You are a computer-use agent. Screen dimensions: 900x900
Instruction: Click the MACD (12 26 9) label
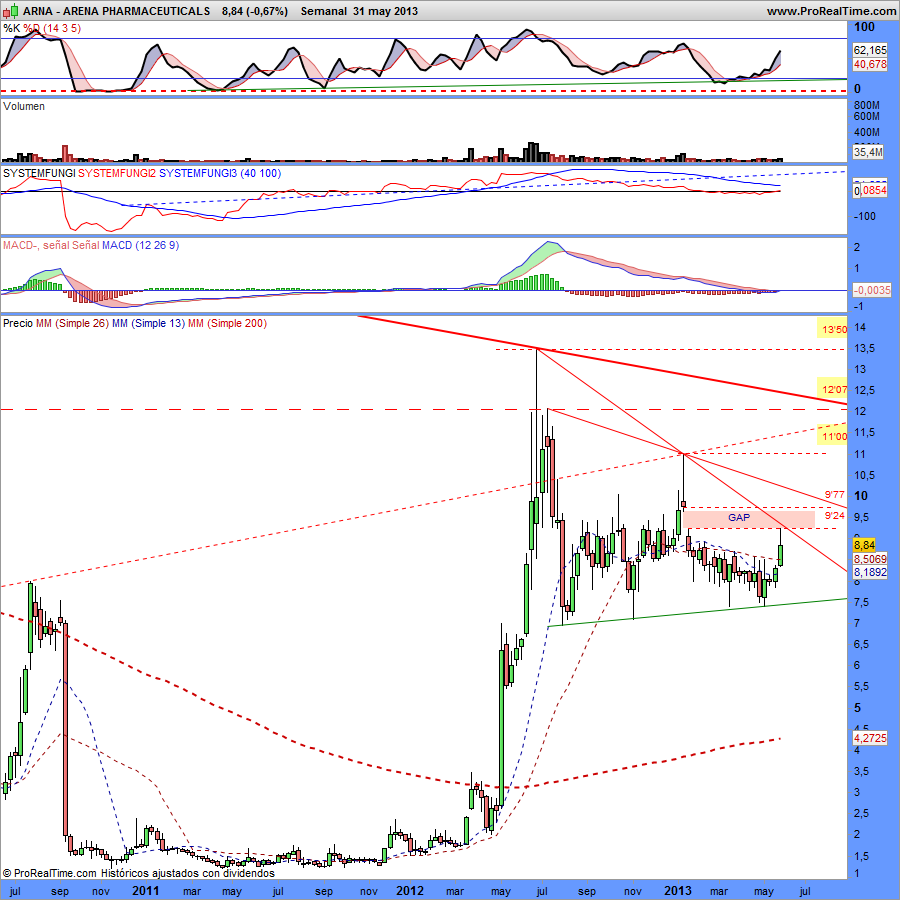tap(141, 245)
